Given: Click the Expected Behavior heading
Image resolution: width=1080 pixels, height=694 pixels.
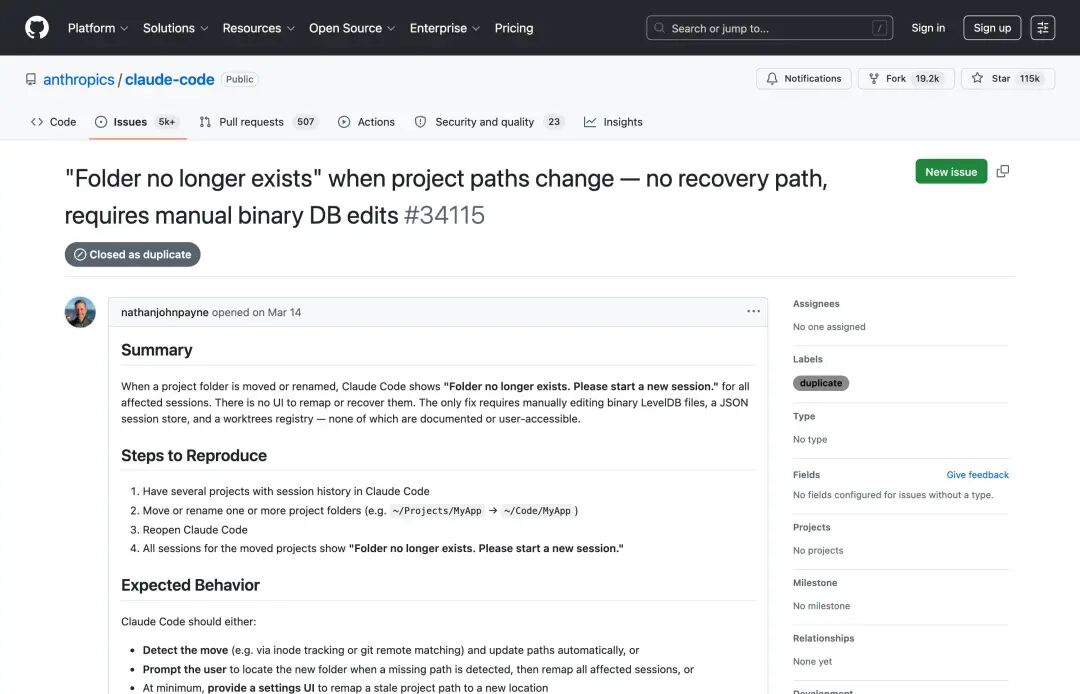Looking at the screenshot, I should click(191, 585).
